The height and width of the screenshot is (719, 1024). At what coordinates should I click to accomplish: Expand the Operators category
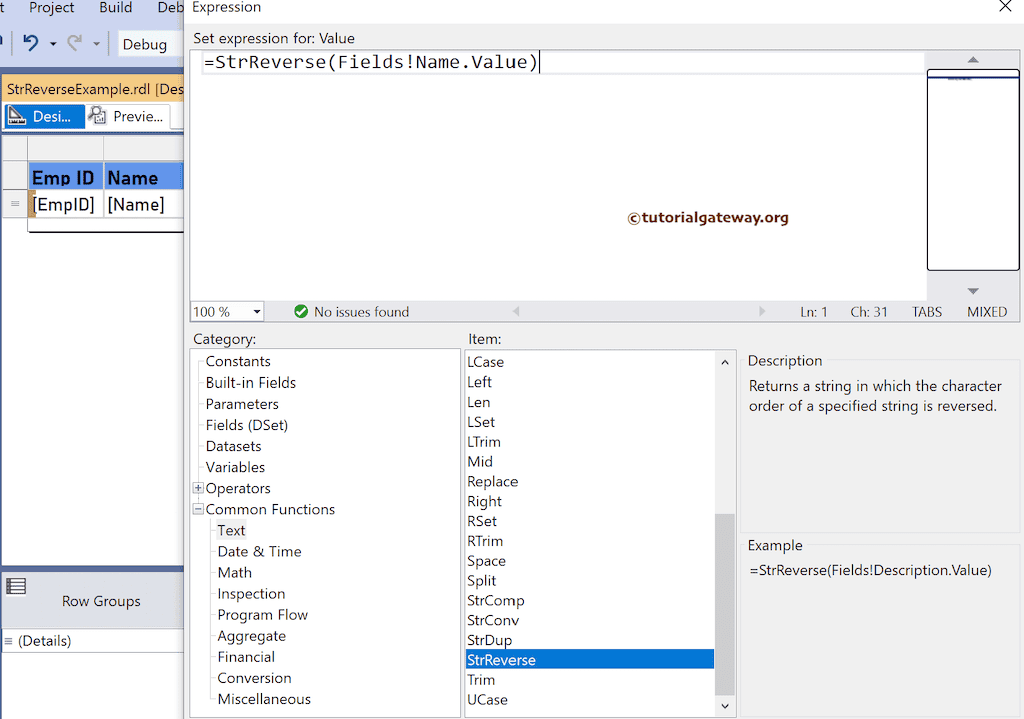pos(197,488)
